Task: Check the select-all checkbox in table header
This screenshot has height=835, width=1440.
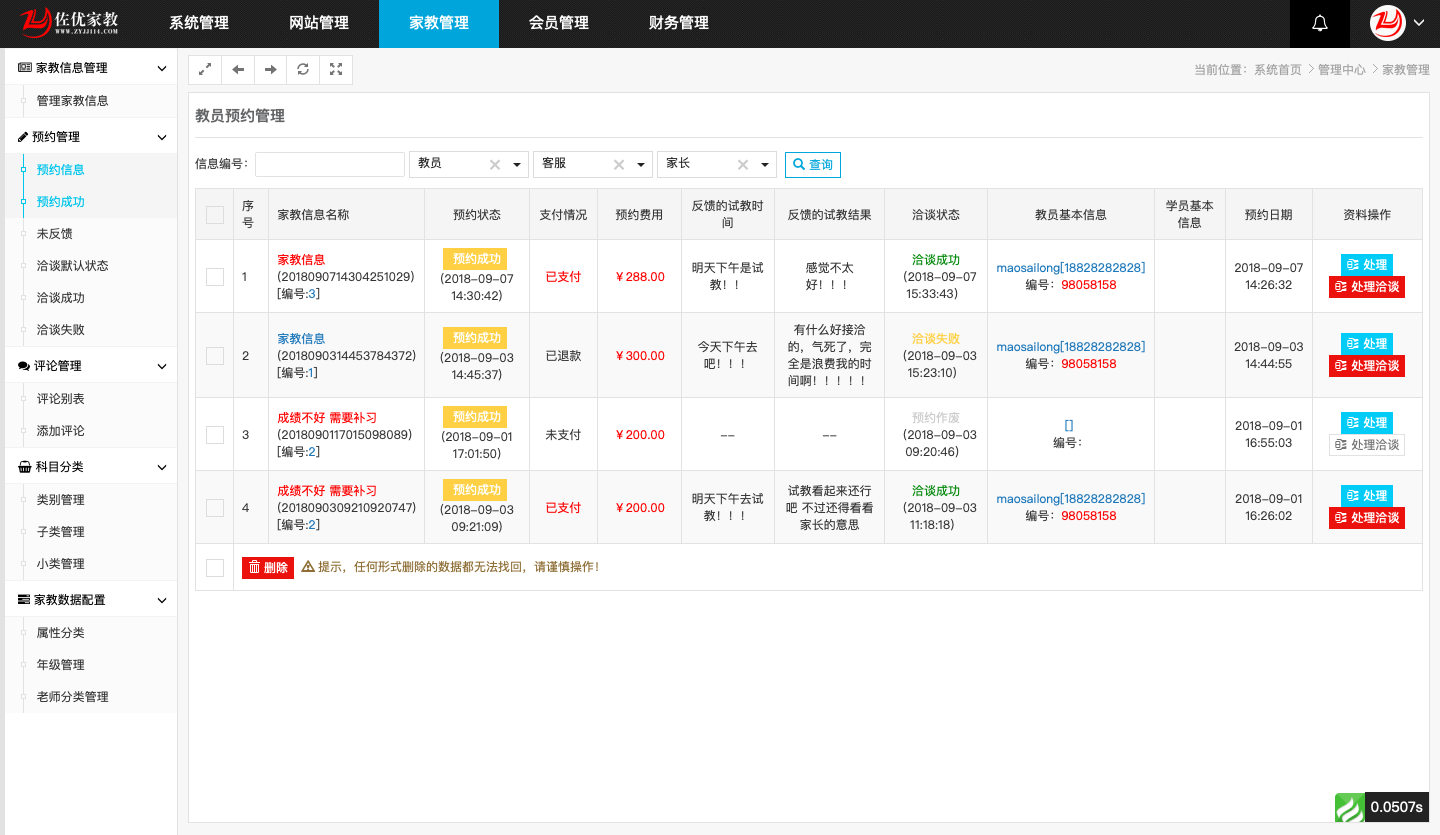Action: coord(215,215)
